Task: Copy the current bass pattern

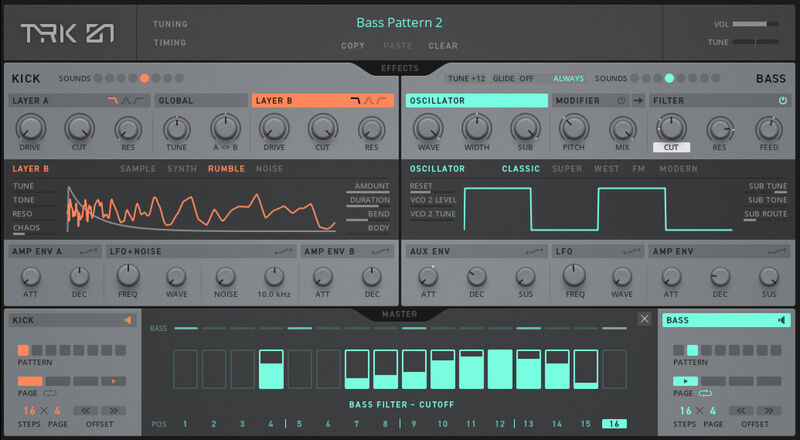Action: (353, 45)
